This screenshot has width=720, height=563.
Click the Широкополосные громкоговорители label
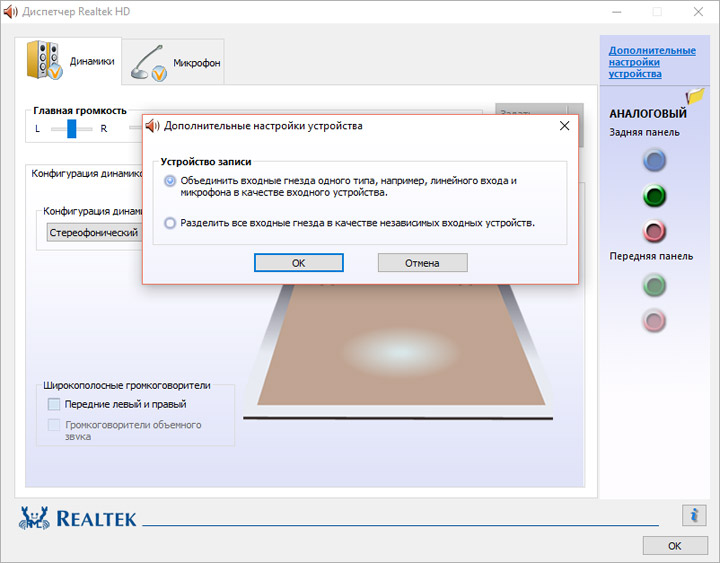(x=127, y=385)
